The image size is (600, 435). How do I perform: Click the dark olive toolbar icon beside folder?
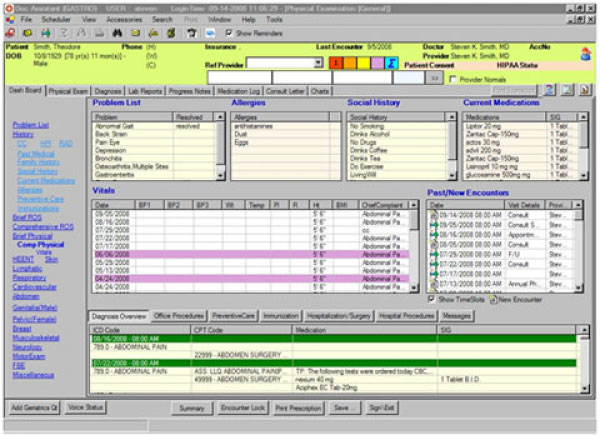[171, 33]
